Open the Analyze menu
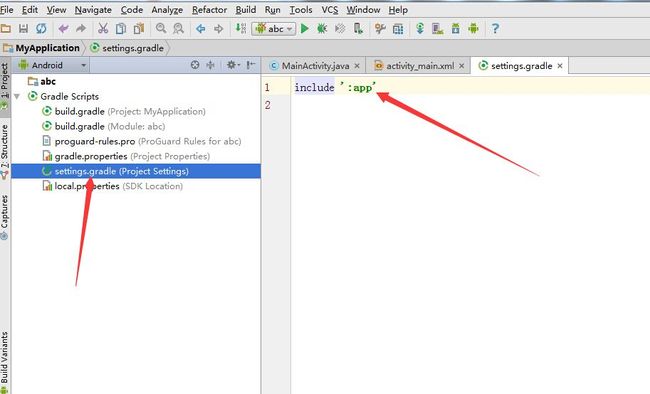650x394 pixels. (167, 10)
